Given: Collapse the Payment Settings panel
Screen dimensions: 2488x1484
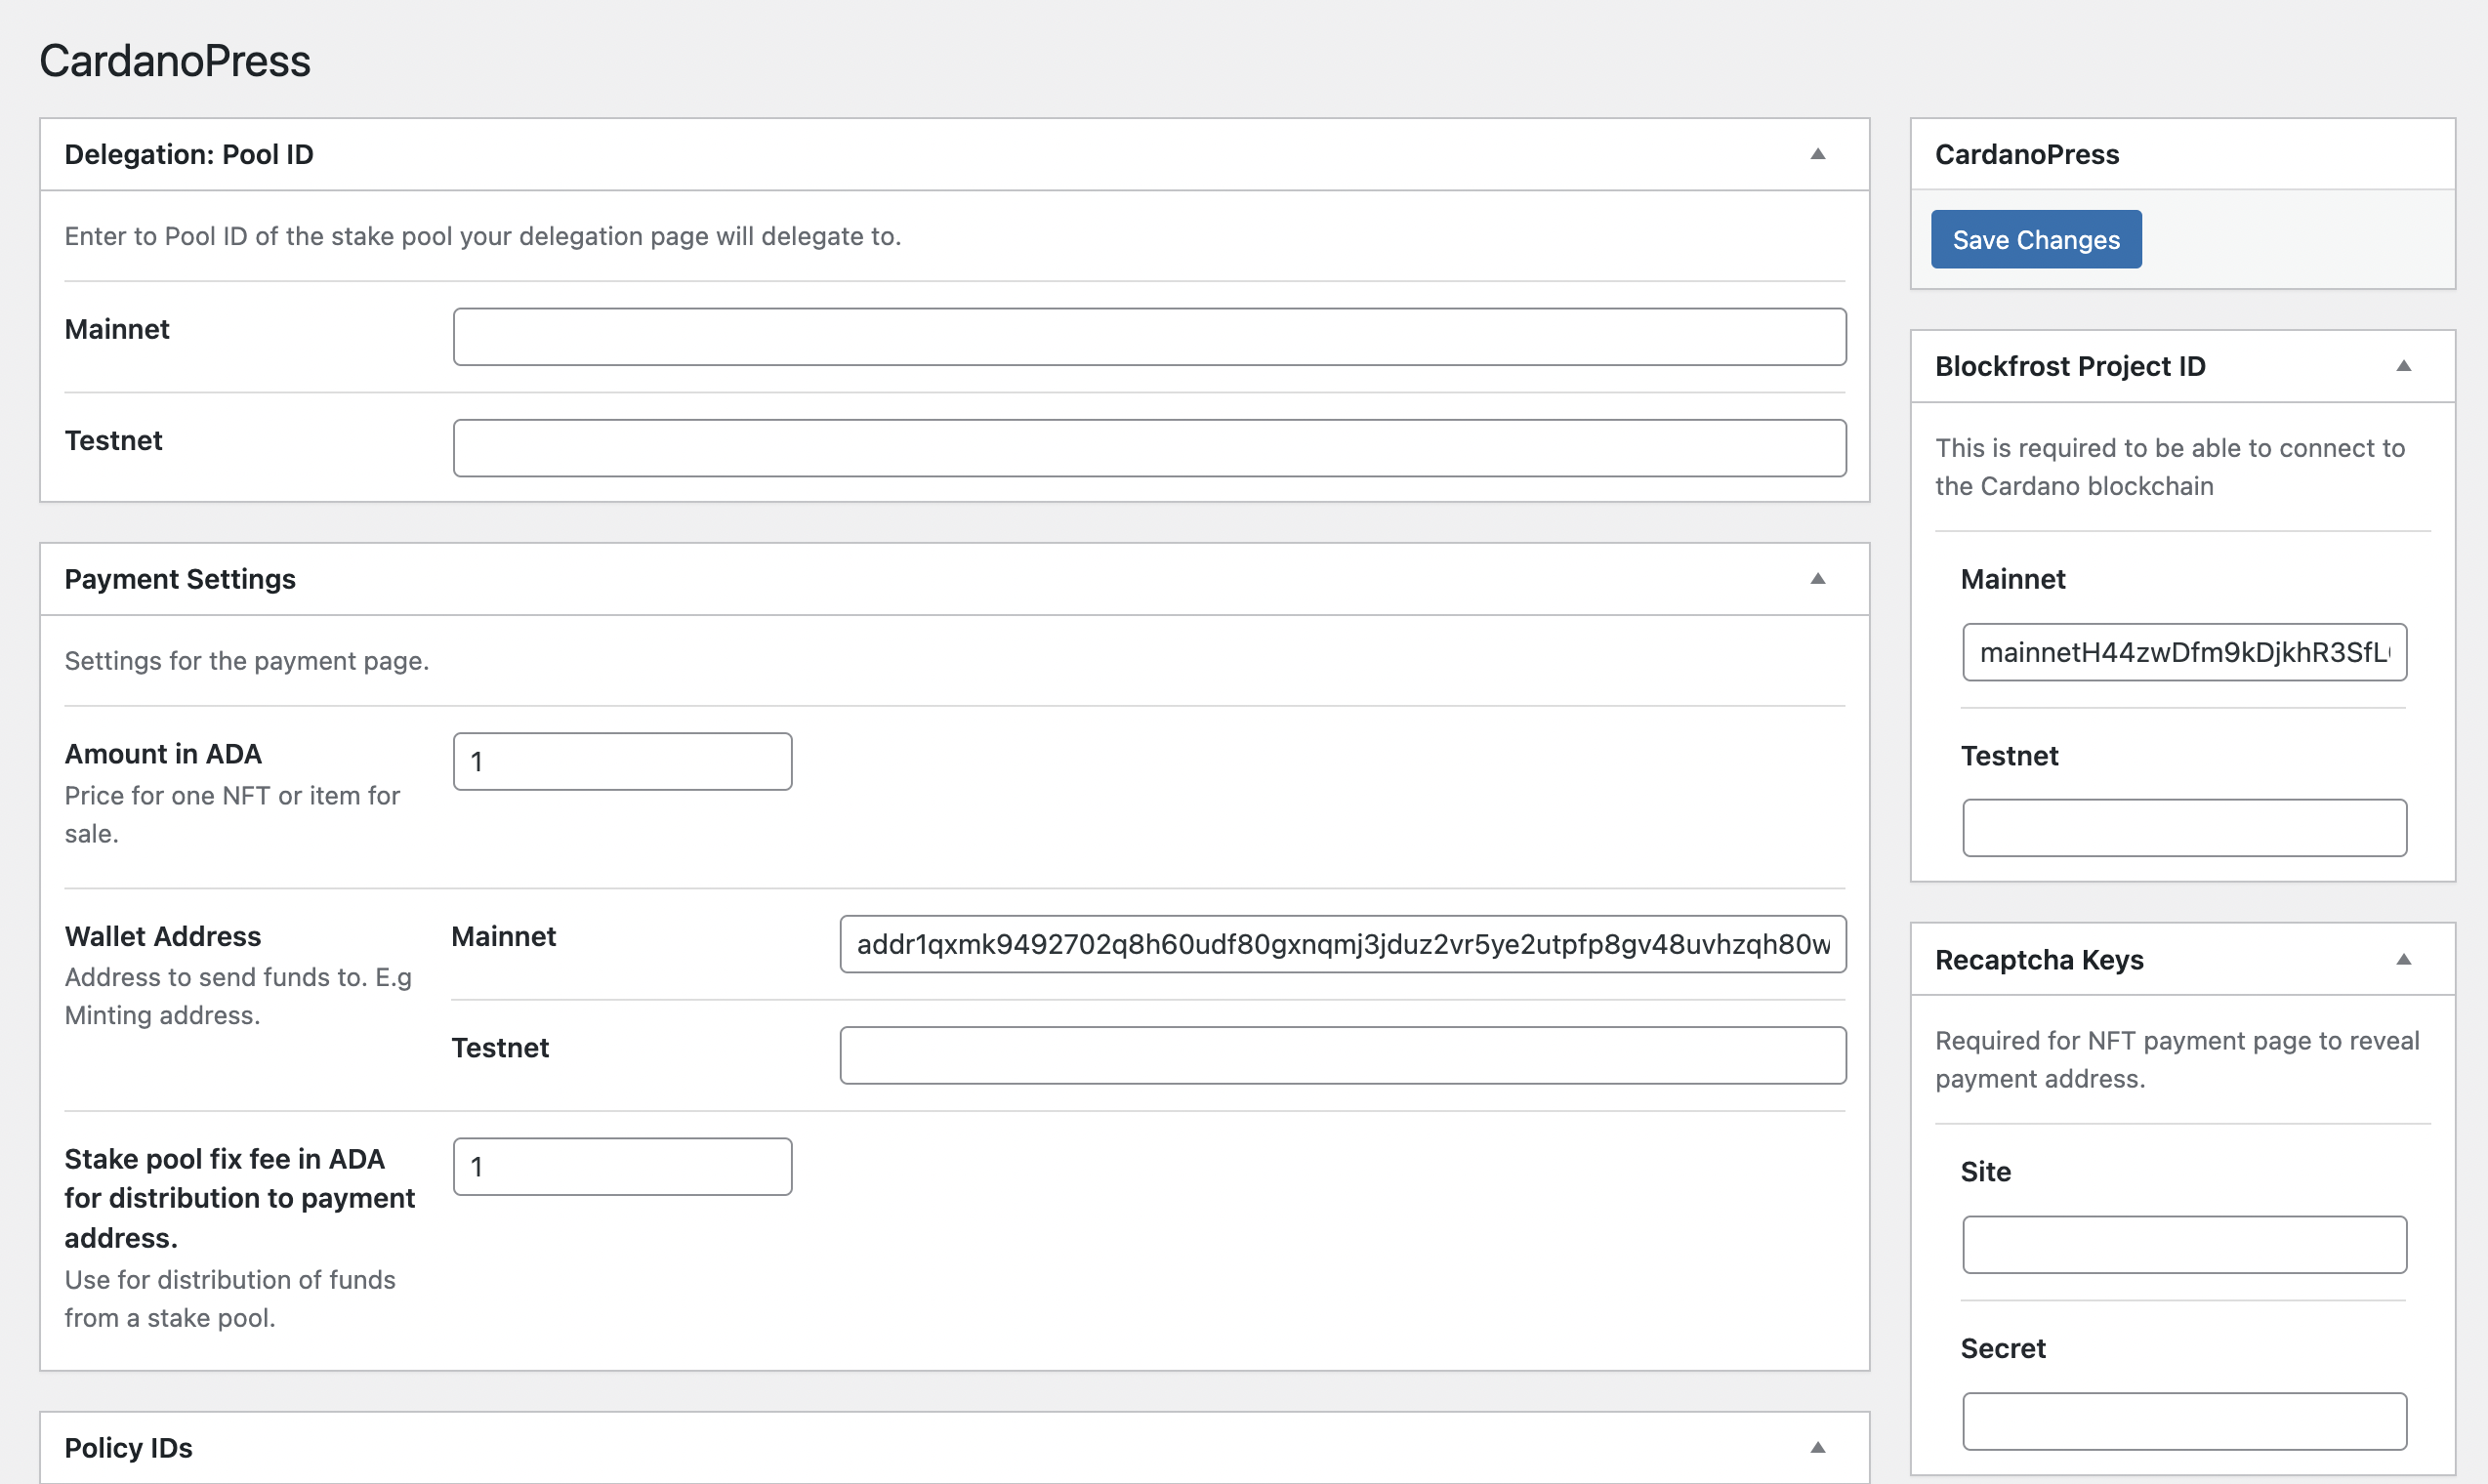Looking at the screenshot, I should click(1817, 579).
